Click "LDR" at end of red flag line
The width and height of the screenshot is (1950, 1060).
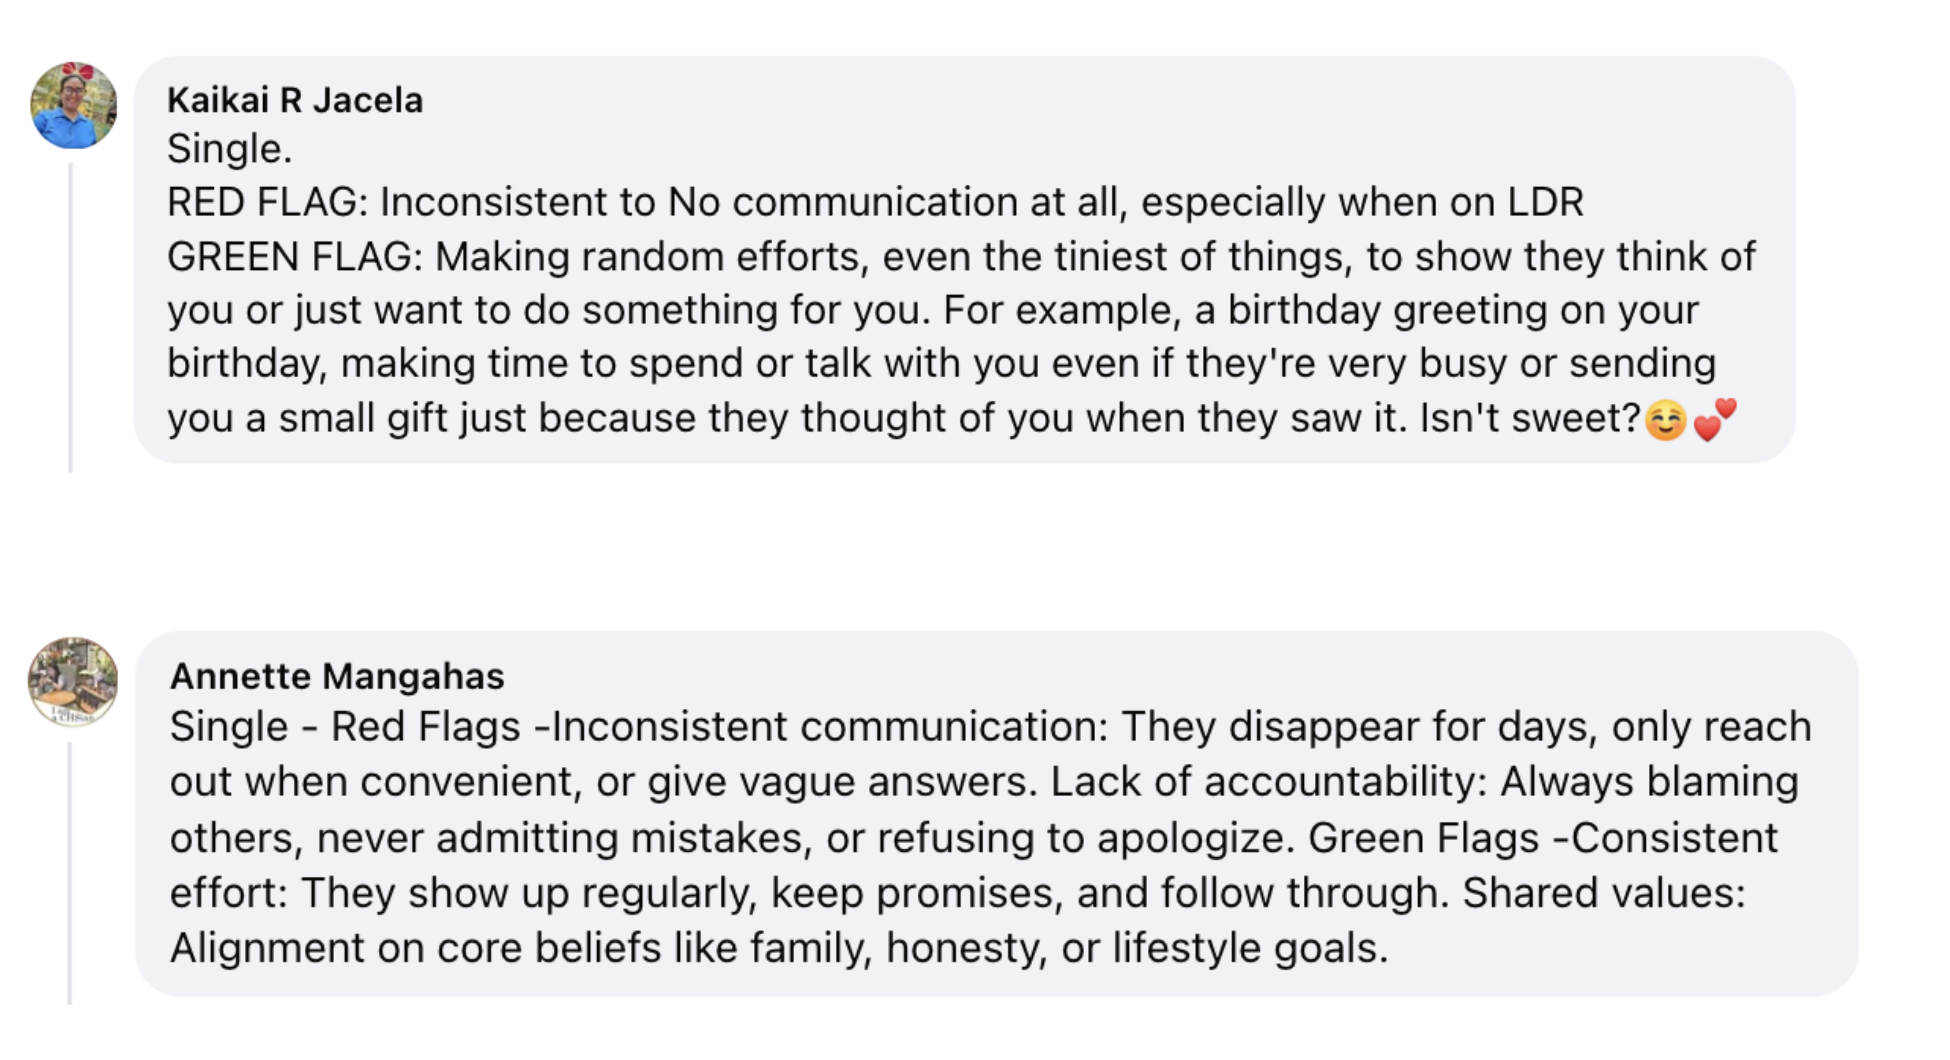click(x=1545, y=203)
